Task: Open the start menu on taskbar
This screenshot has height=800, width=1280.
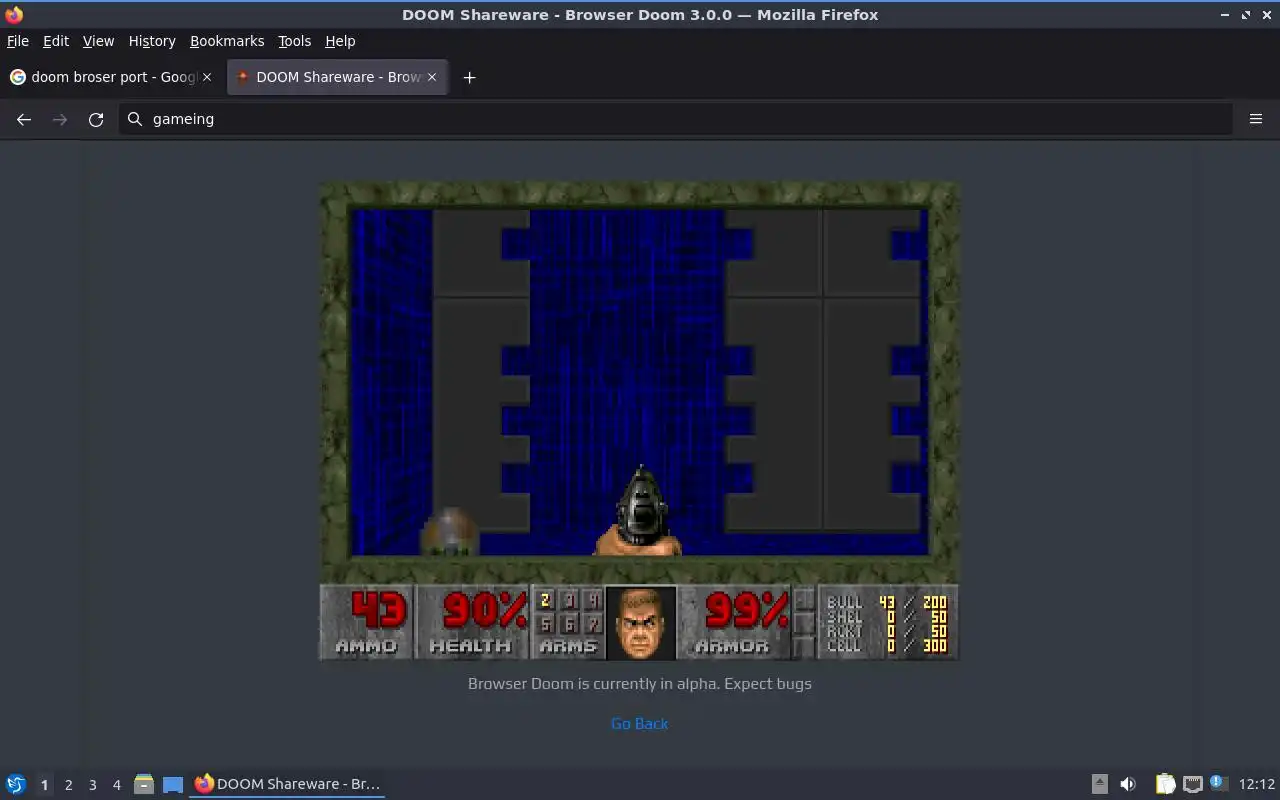Action: 16,784
